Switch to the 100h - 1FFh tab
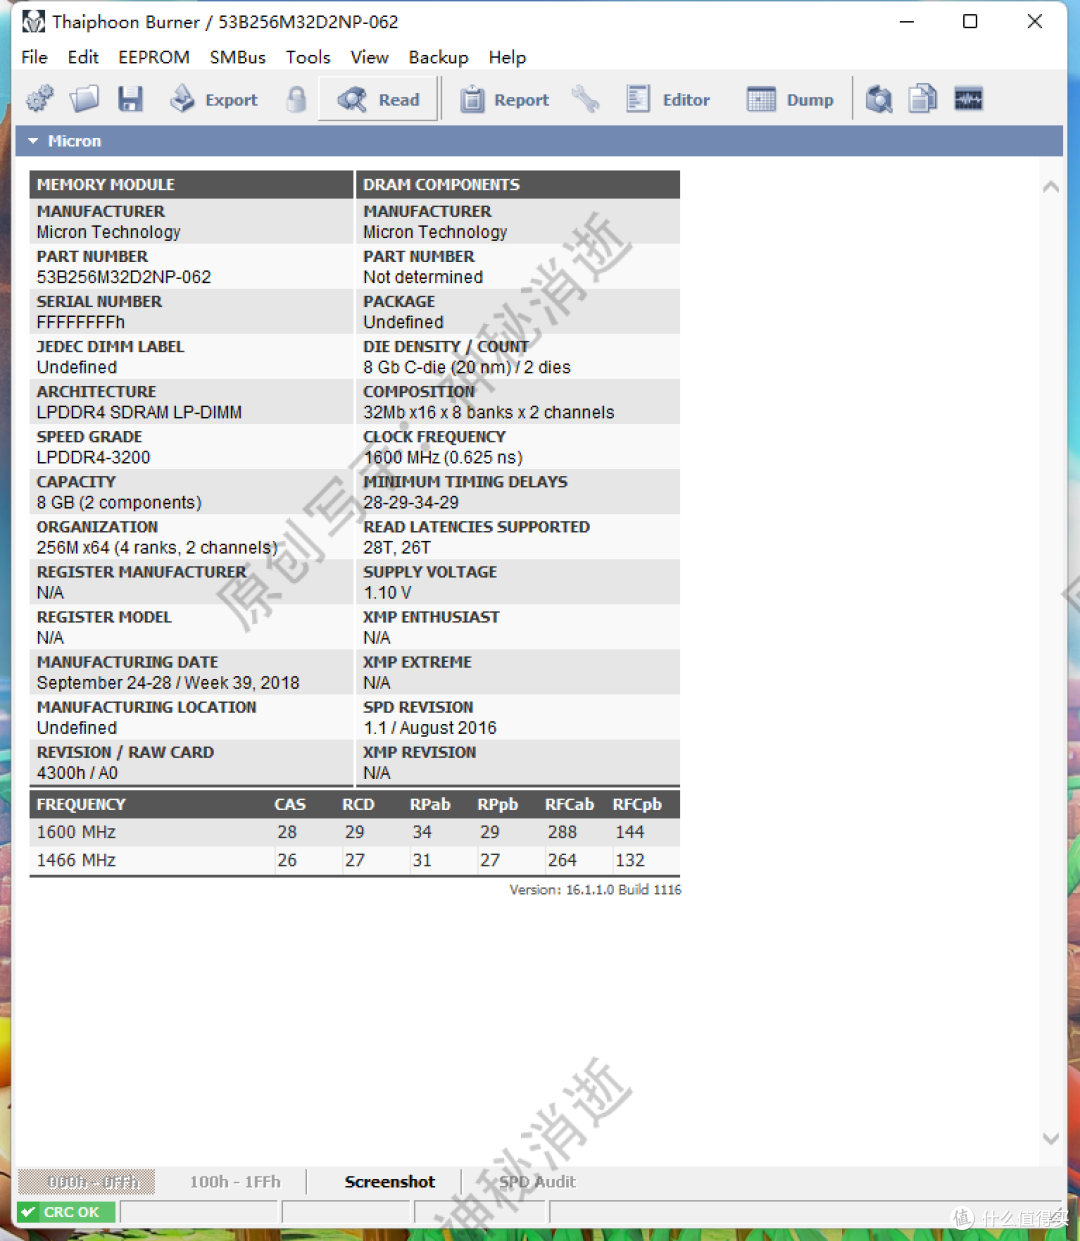The image size is (1080, 1241). click(235, 1182)
